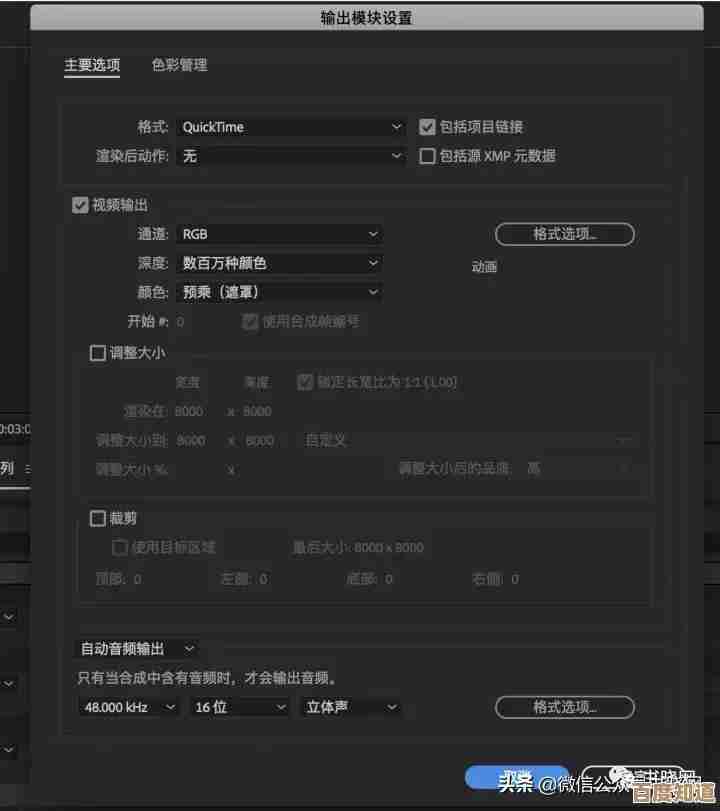
Task: Expand the 深度 数百万种颜色 dropdown
Action: (279, 263)
